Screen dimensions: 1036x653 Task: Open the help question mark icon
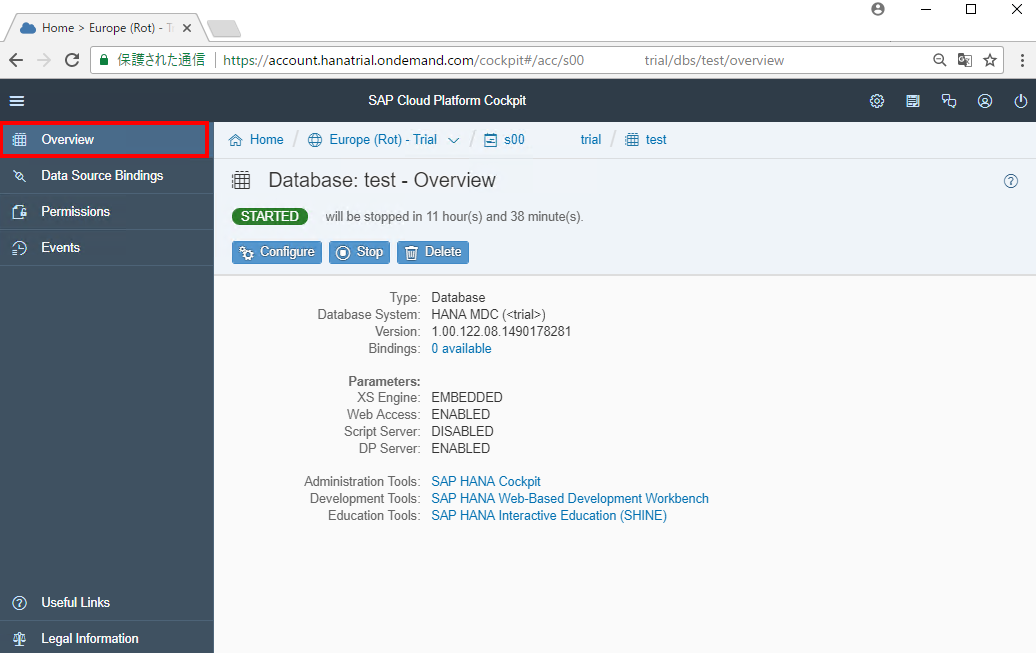tap(1010, 181)
